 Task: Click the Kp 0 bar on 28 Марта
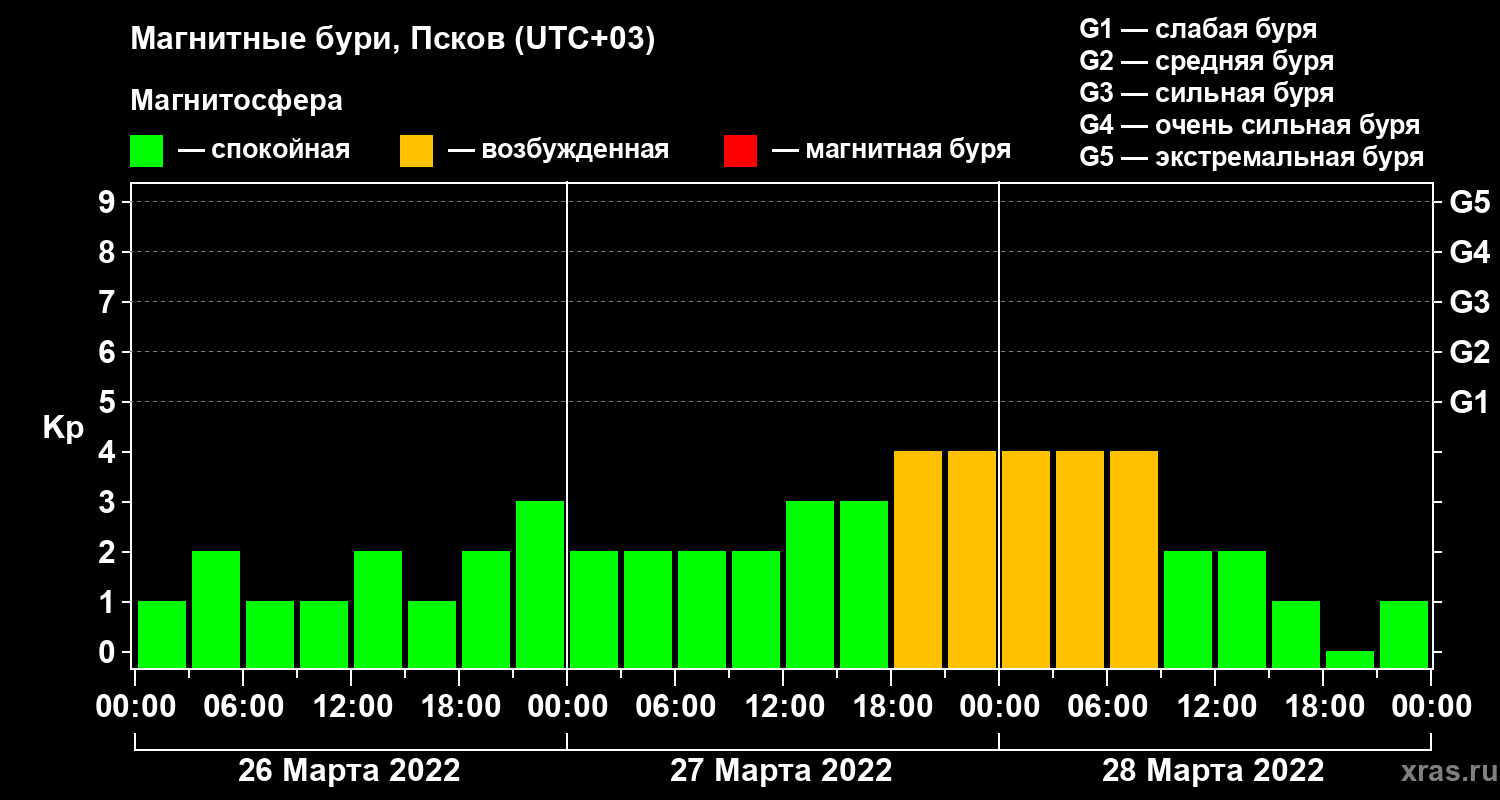pyautogui.click(x=1350, y=659)
